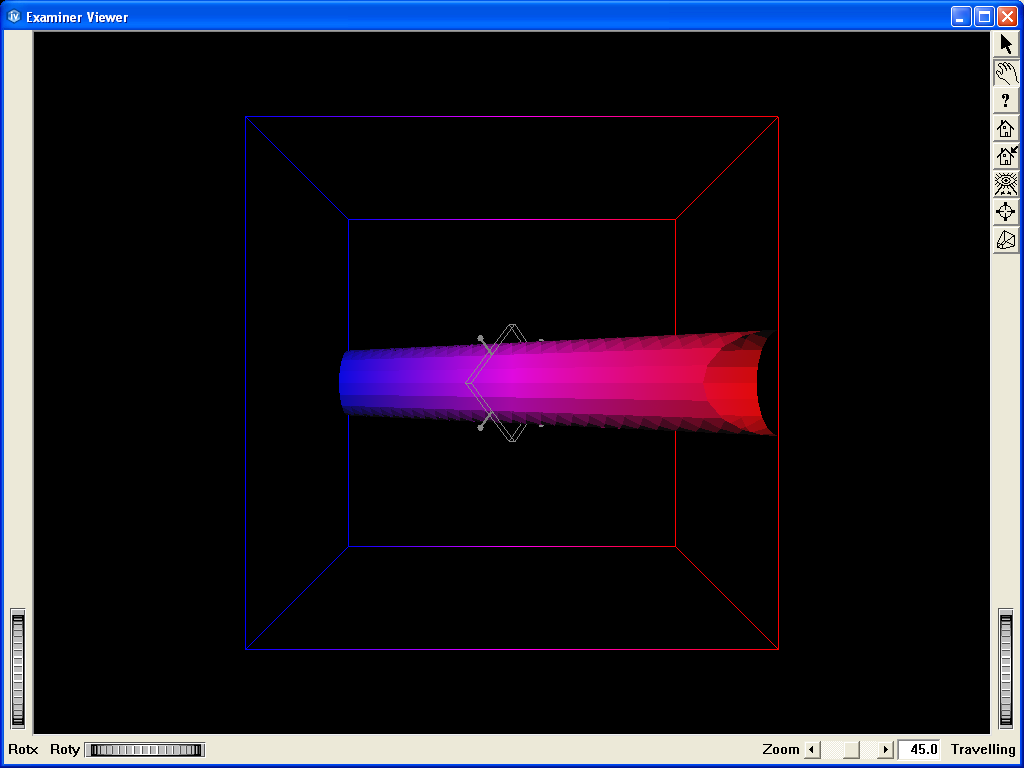Open help with the question mark button
This screenshot has width=1024, height=768.
1005,100
